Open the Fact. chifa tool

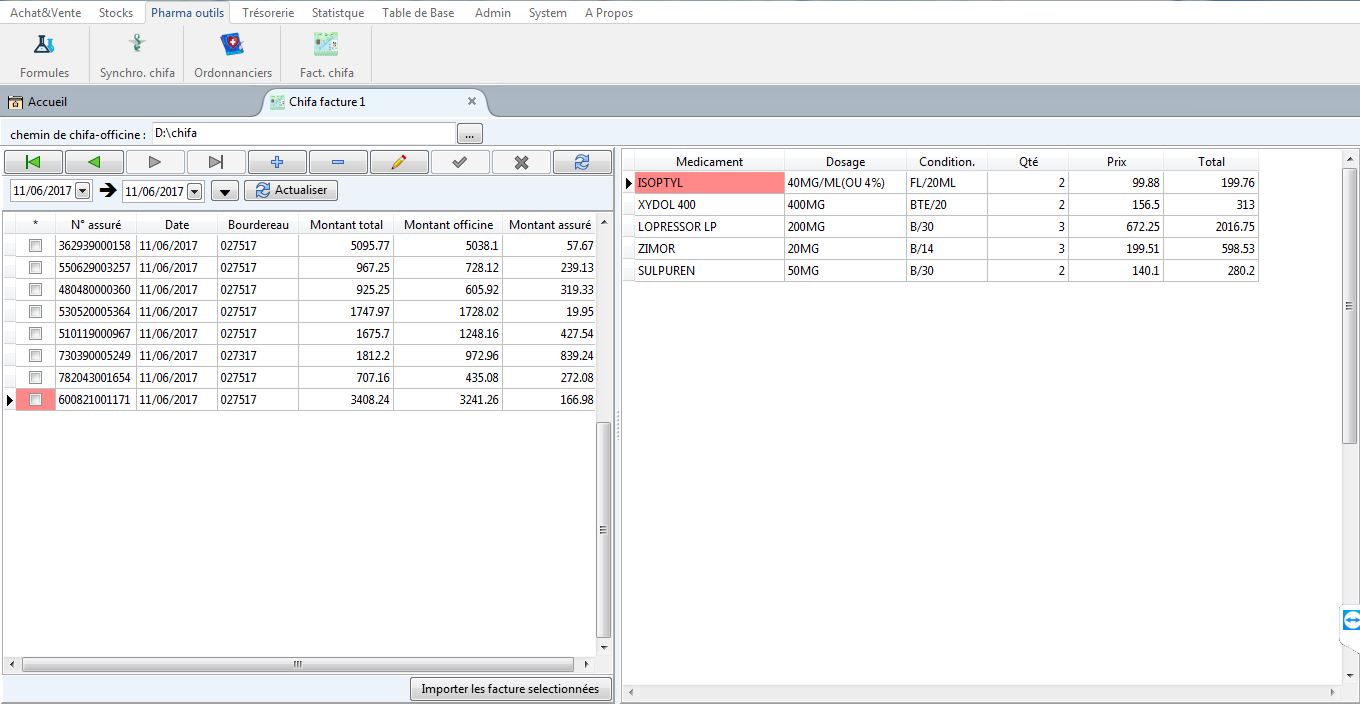tap(326, 55)
